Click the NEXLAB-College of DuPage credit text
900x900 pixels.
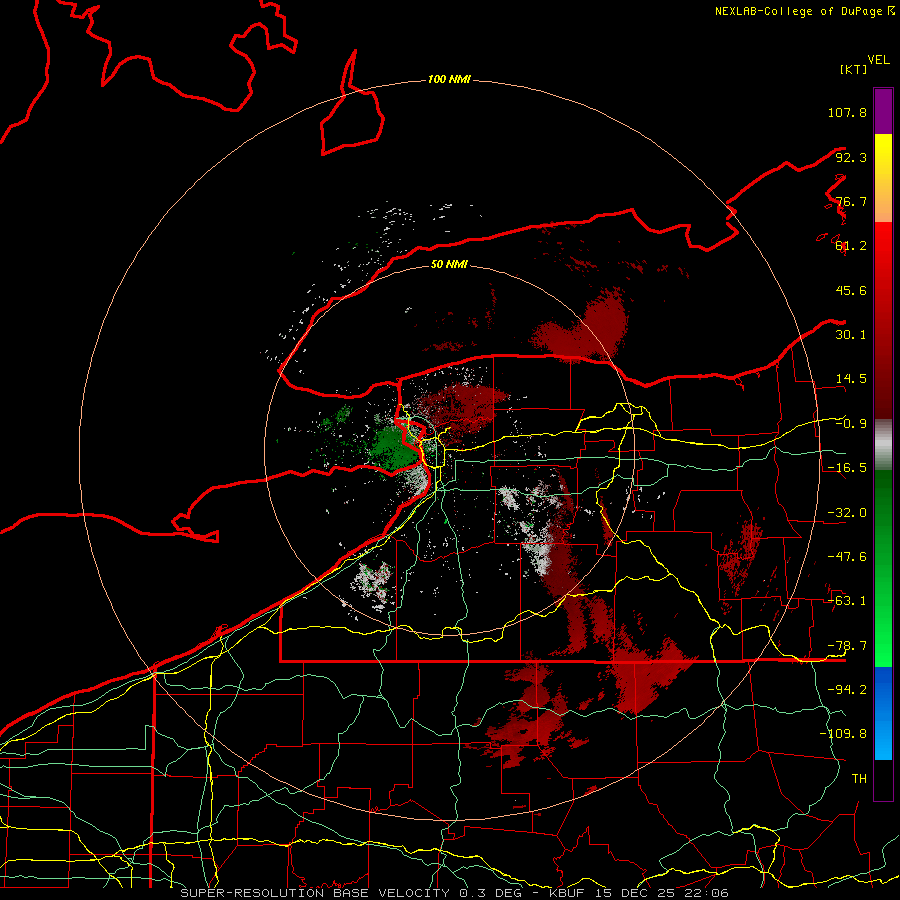click(x=805, y=11)
